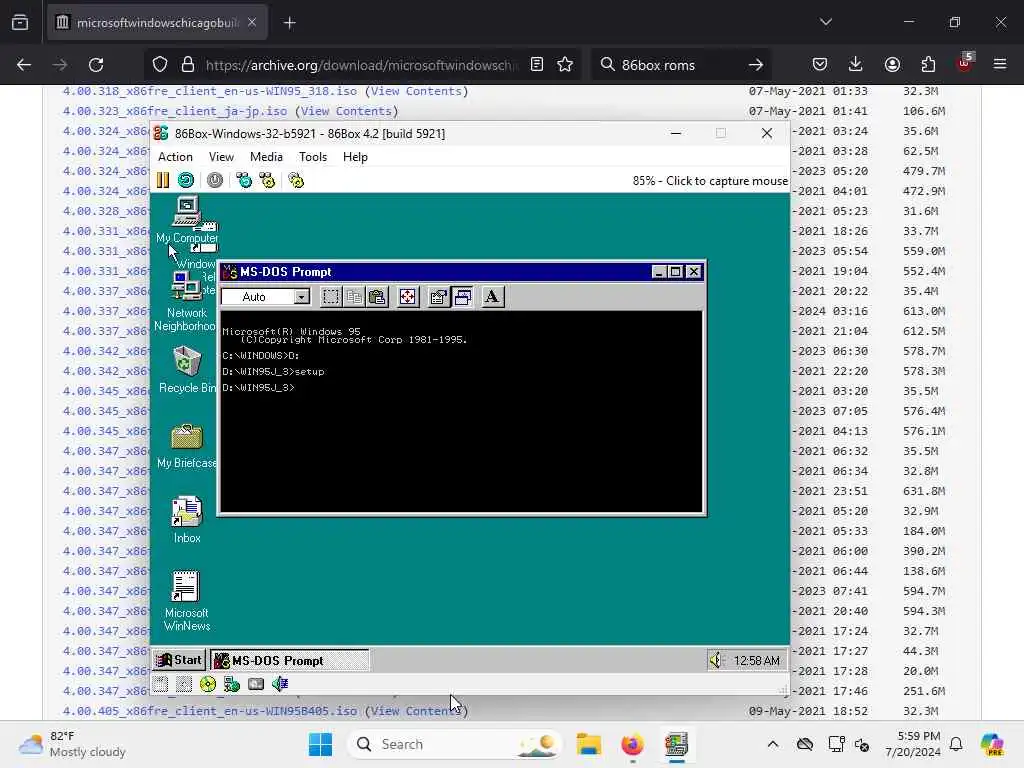This screenshot has width=1024, height=768.
Task: Click the MS-DOS Prompt window title bar icon
Action: click(230, 272)
